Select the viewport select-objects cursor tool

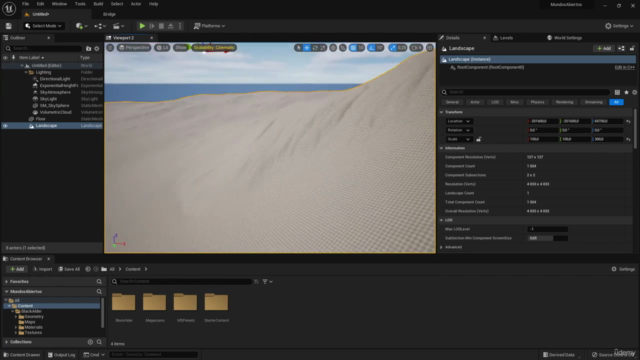point(298,48)
